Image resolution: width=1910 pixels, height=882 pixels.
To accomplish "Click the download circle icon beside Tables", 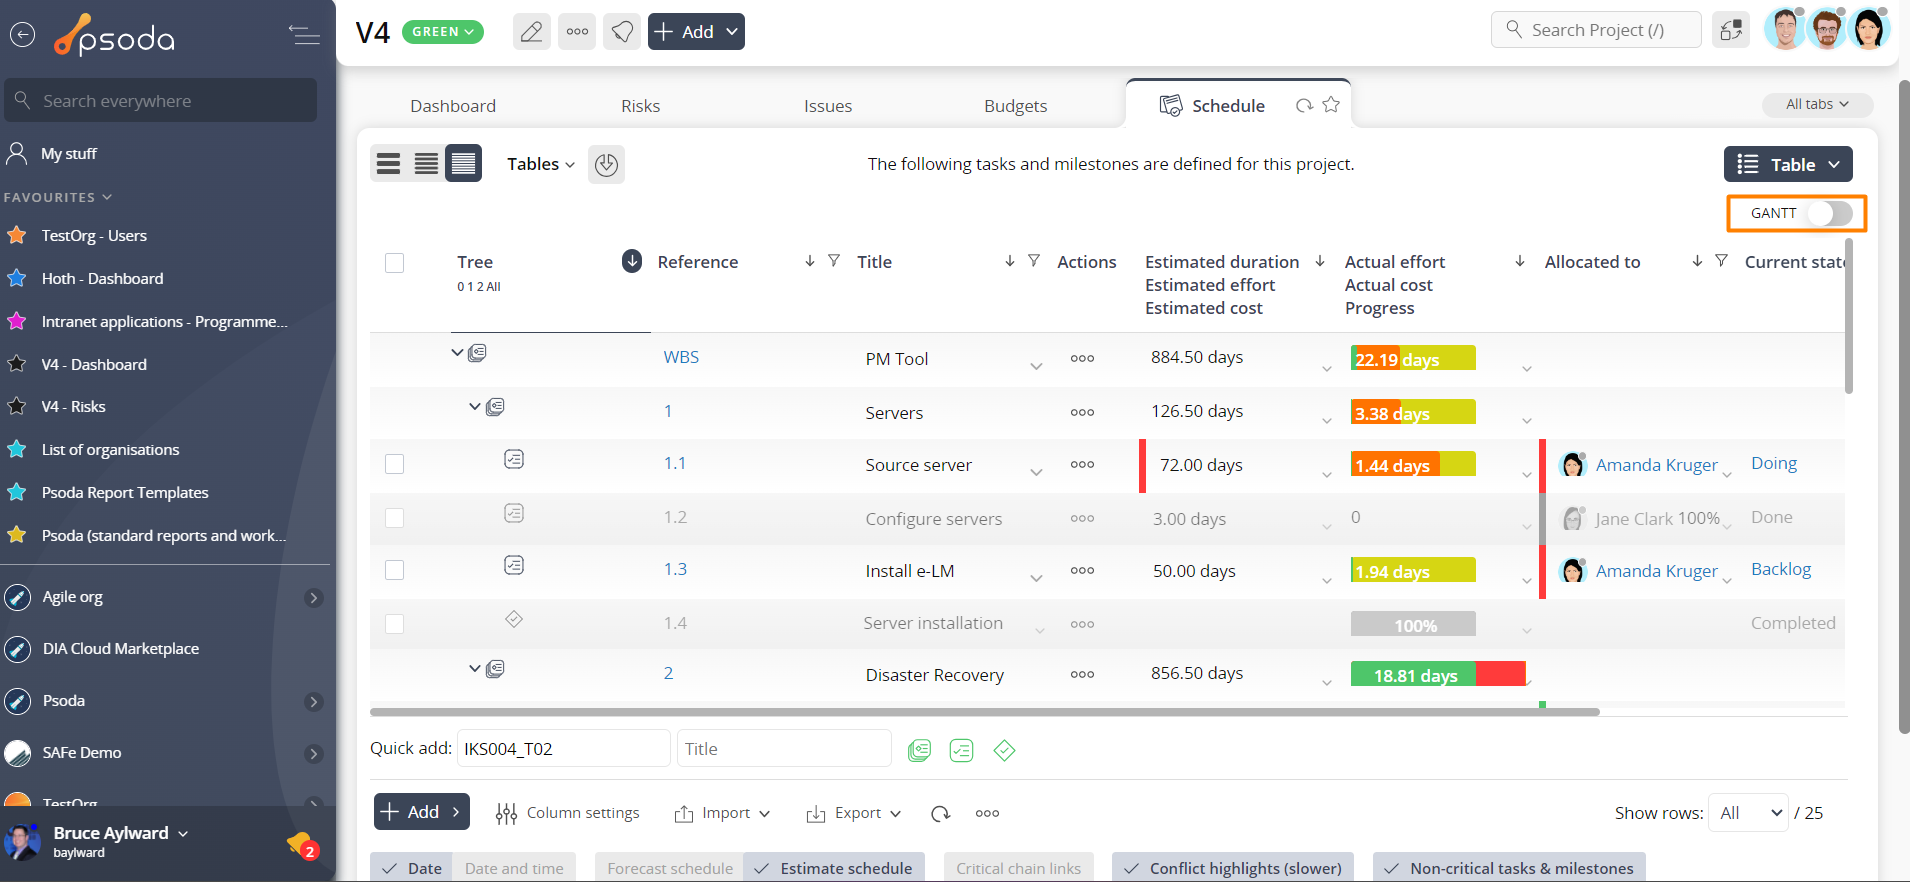I will (606, 164).
